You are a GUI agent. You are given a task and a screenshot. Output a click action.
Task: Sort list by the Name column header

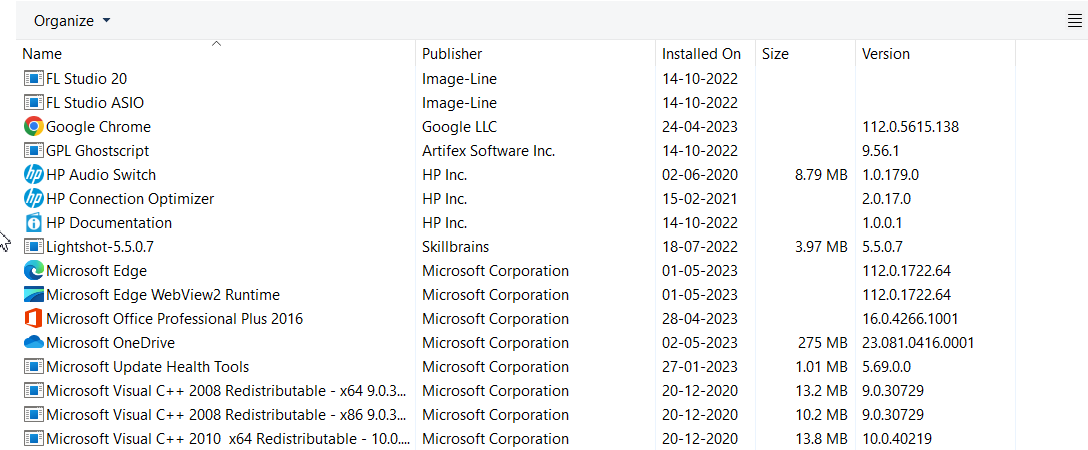tap(42, 54)
